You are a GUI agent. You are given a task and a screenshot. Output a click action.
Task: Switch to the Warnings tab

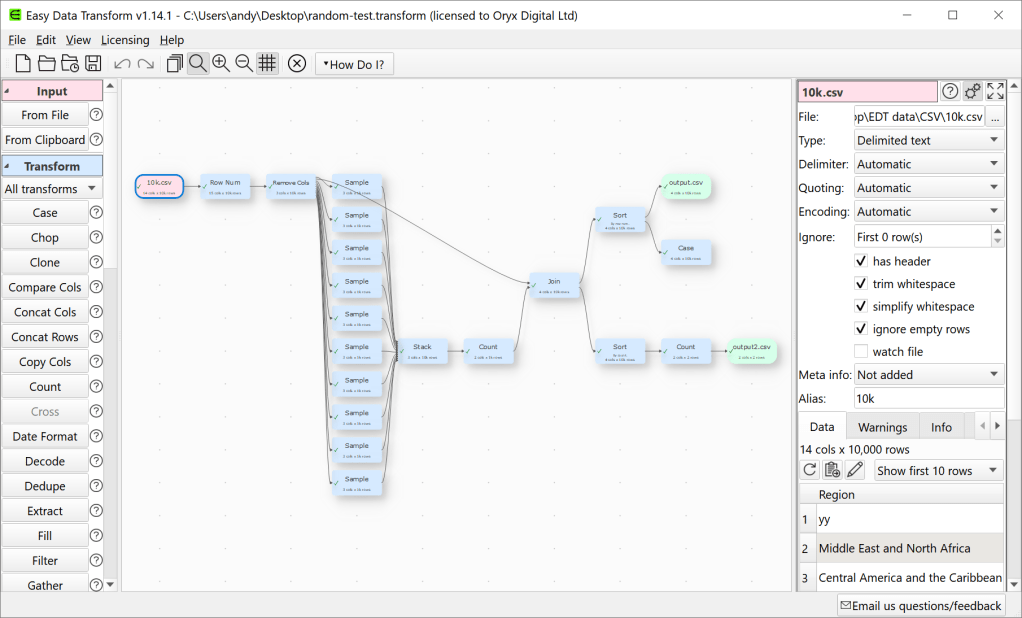click(882, 426)
